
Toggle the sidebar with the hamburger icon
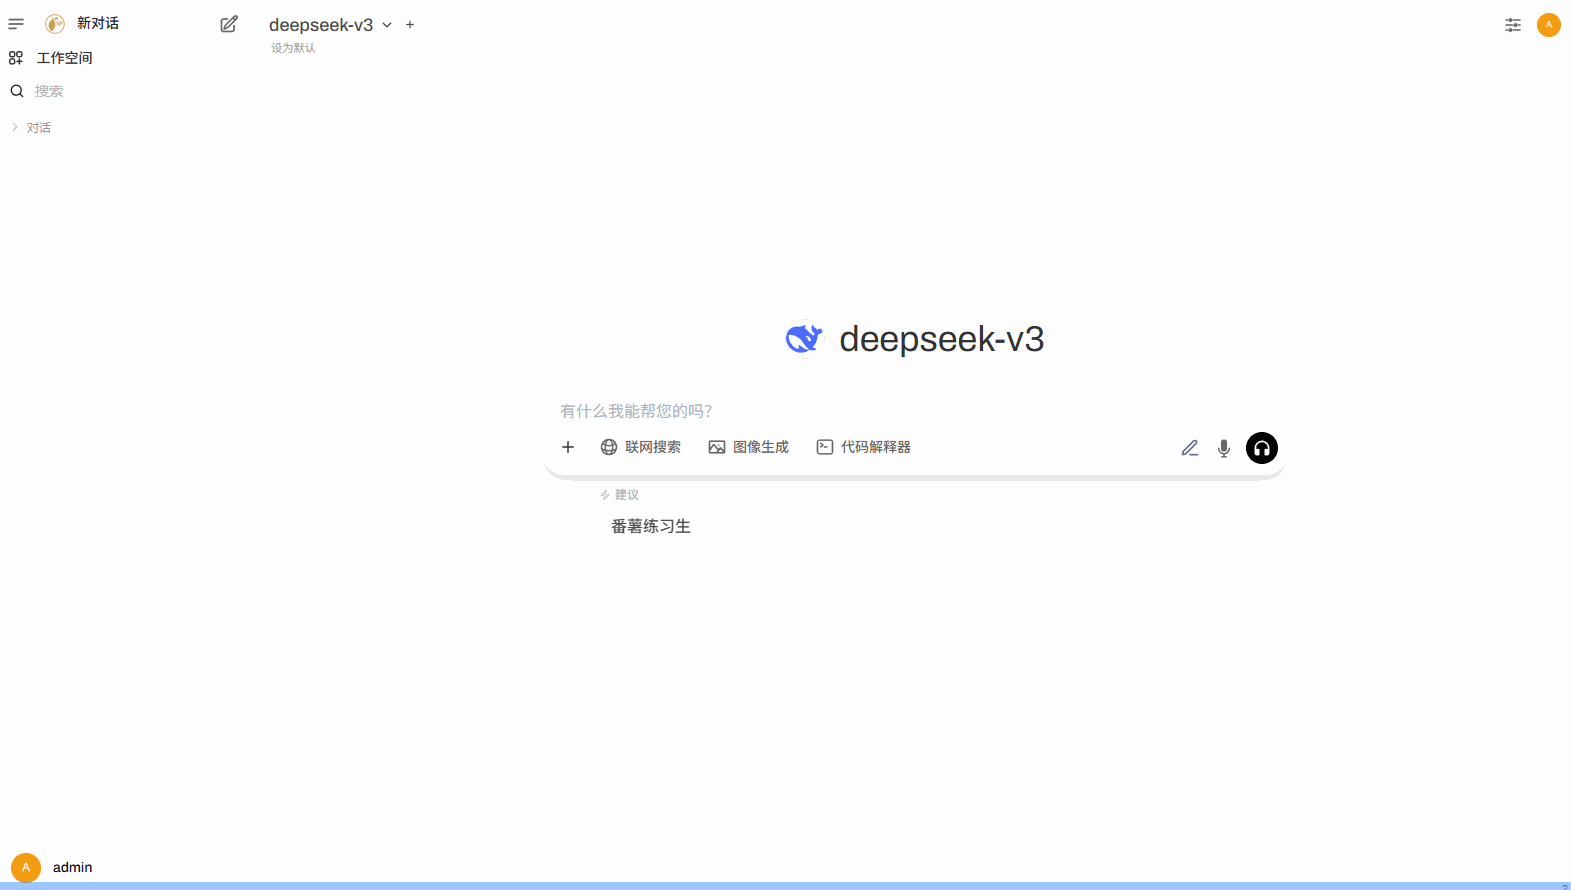pyautogui.click(x=16, y=24)
